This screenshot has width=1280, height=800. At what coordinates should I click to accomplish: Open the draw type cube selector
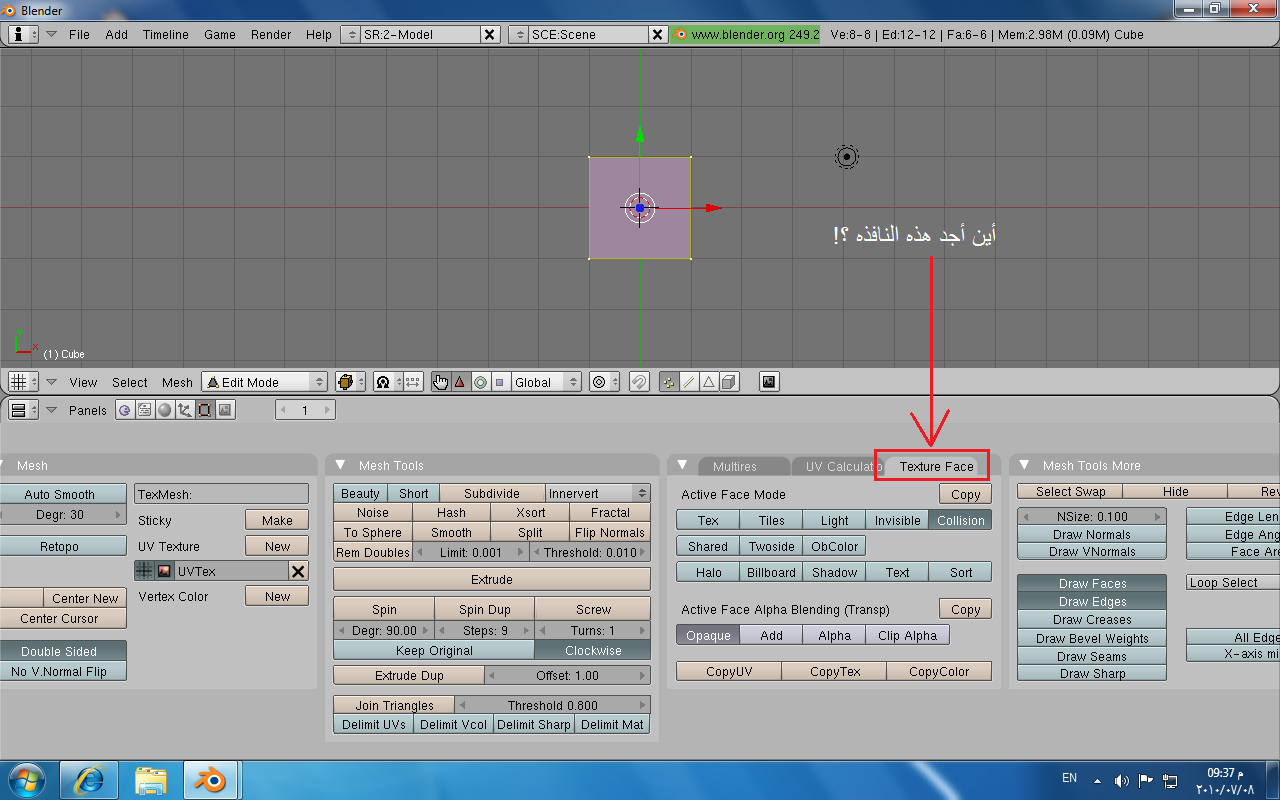pyautogui.click(x=350, y=382)
